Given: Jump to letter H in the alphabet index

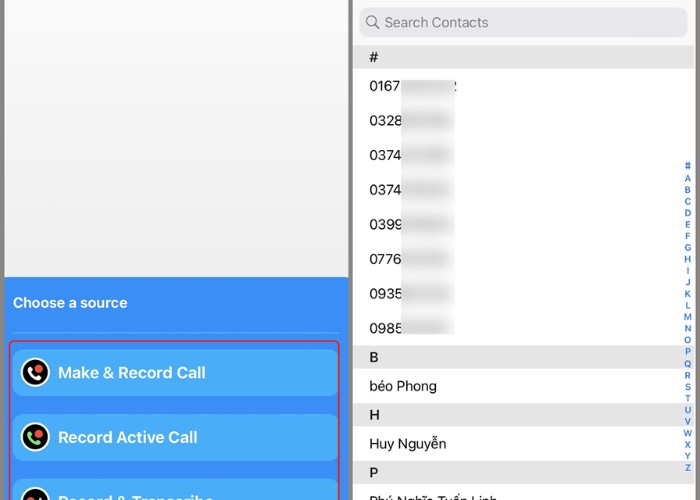Looking at the screenshot, I should (688, 259).
